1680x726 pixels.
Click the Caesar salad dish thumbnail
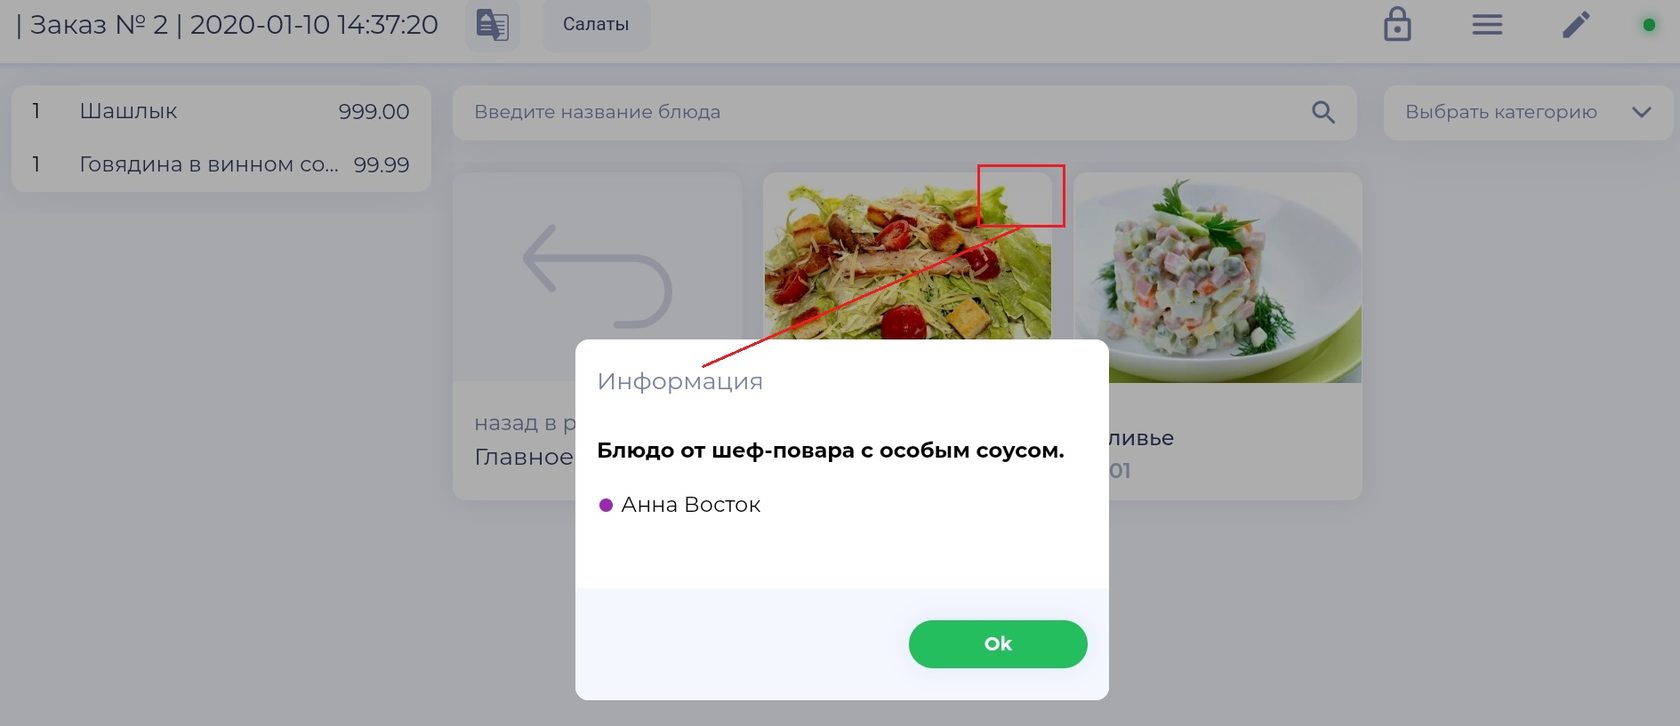click(908, 261)
